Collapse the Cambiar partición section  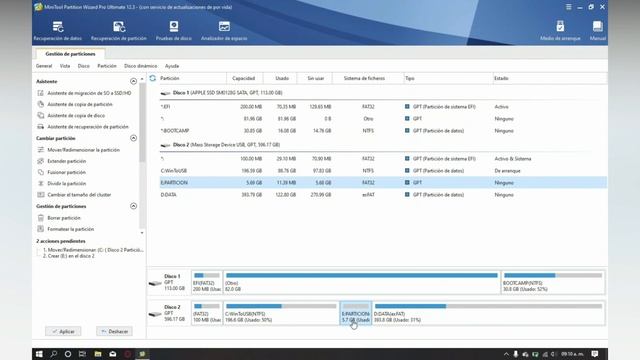click(x=133, y=138)
